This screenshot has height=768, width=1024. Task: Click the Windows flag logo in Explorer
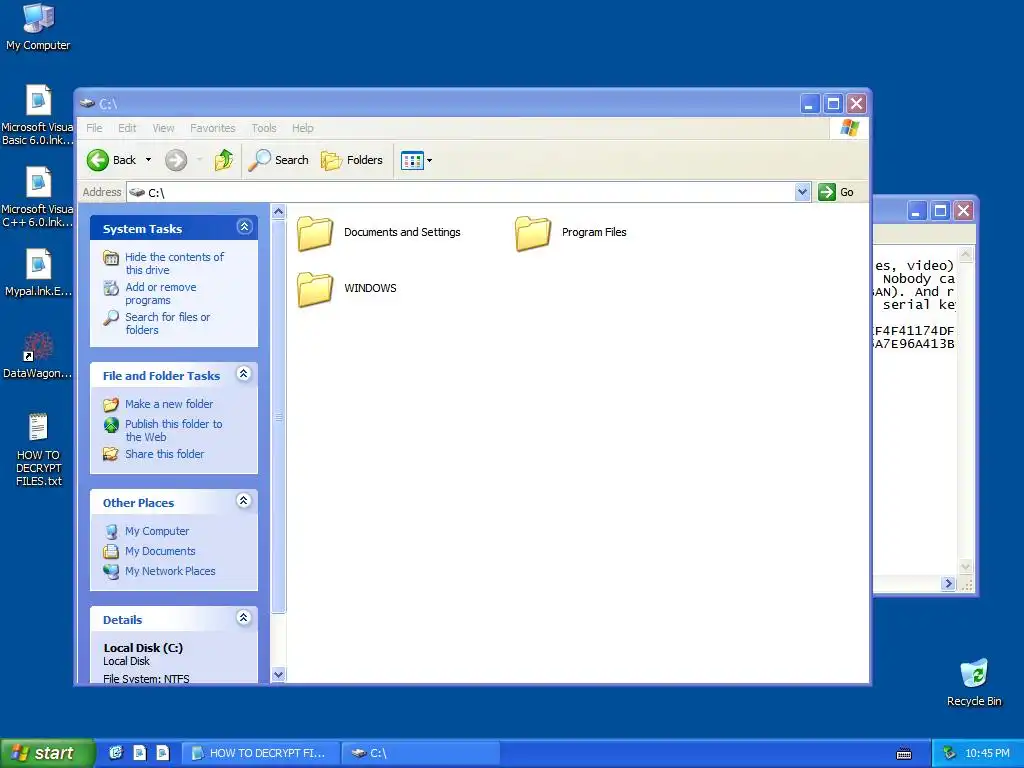click(850, 128)
